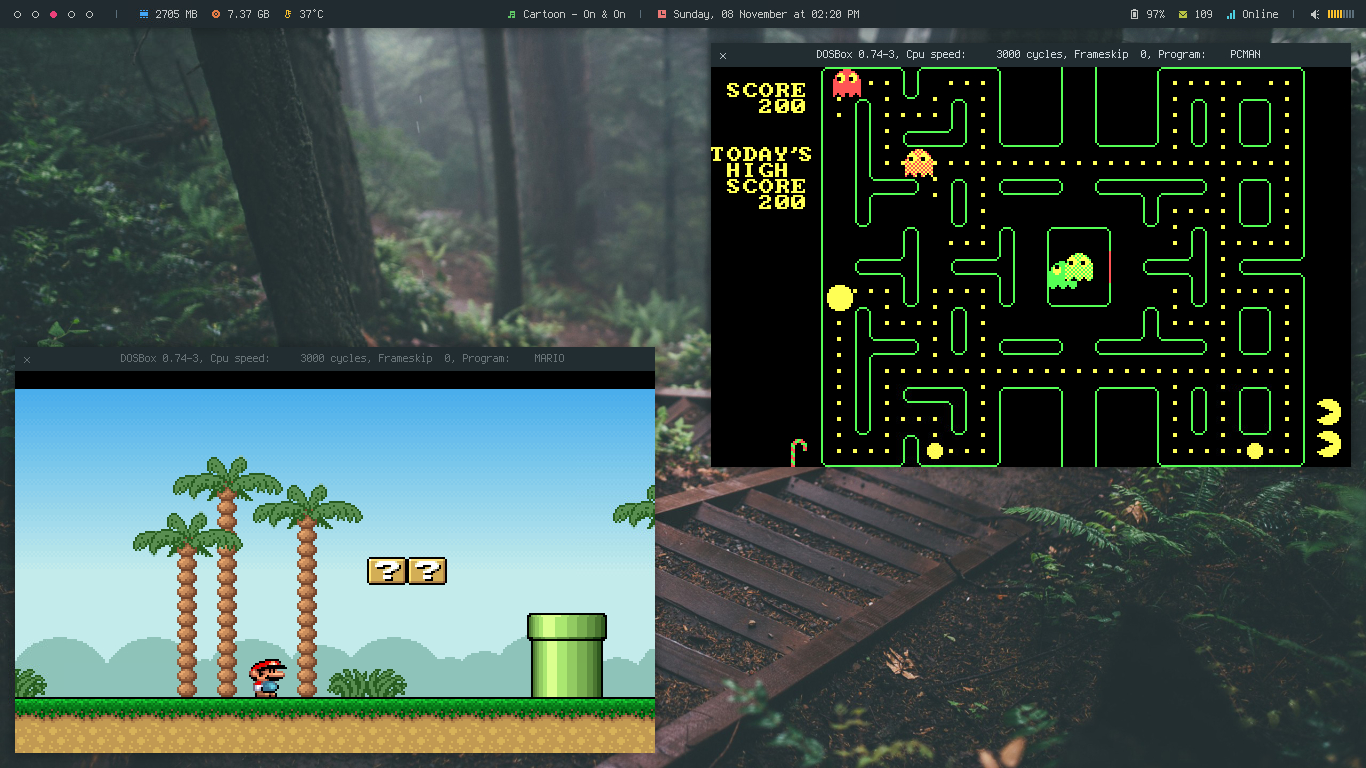
Task: Click the green music note icon
Action: click(512, 15)
